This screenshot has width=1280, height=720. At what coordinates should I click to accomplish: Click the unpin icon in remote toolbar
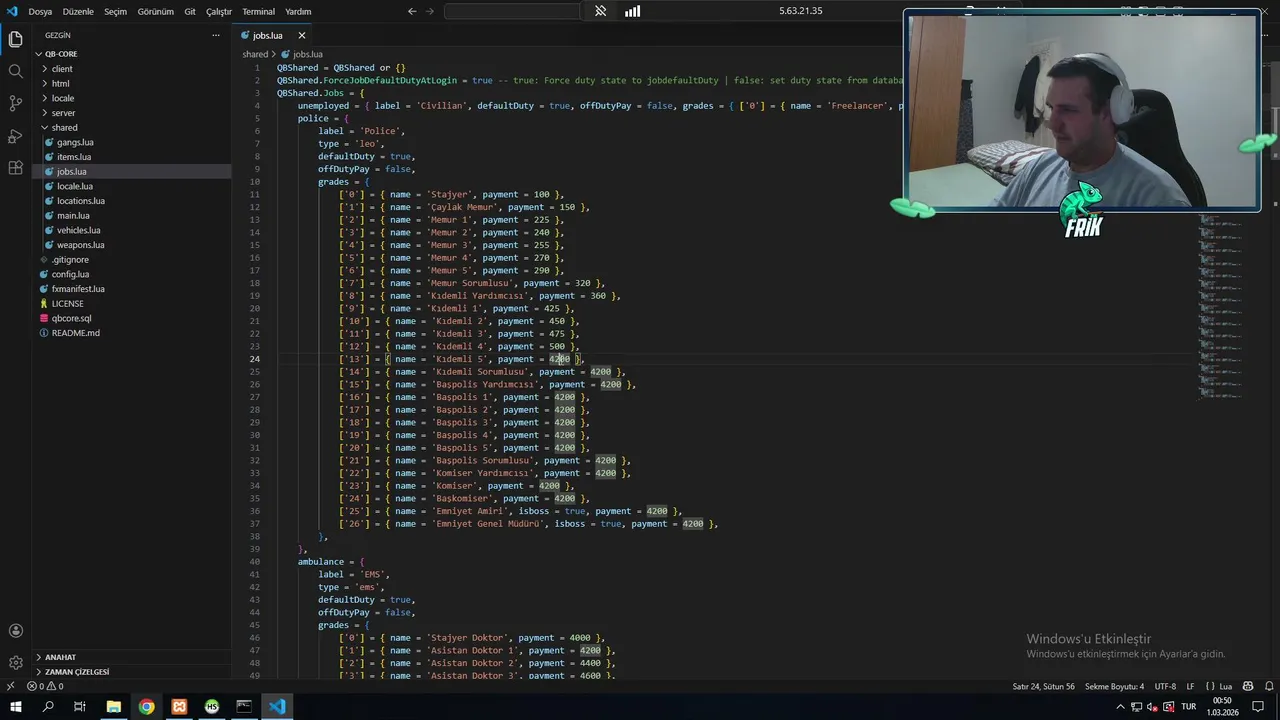coord(600,11)
